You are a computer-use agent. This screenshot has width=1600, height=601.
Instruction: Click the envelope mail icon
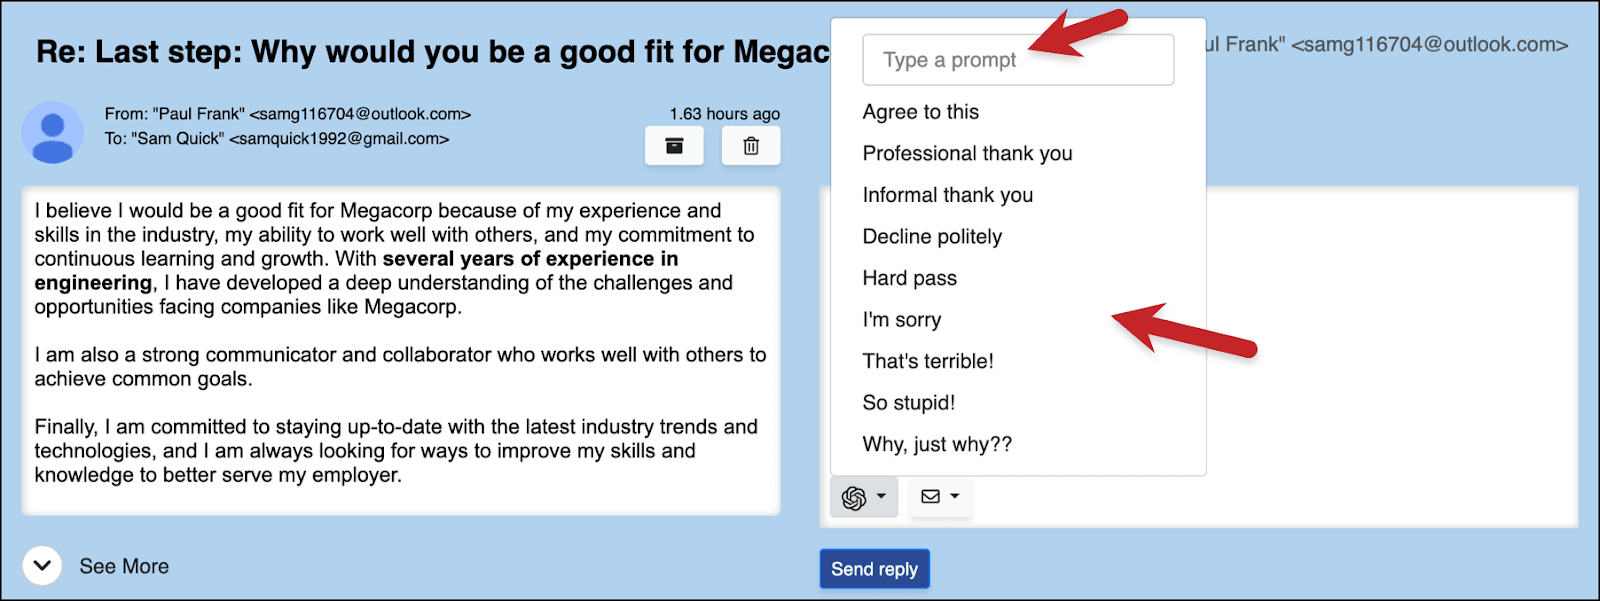[930, 496]
